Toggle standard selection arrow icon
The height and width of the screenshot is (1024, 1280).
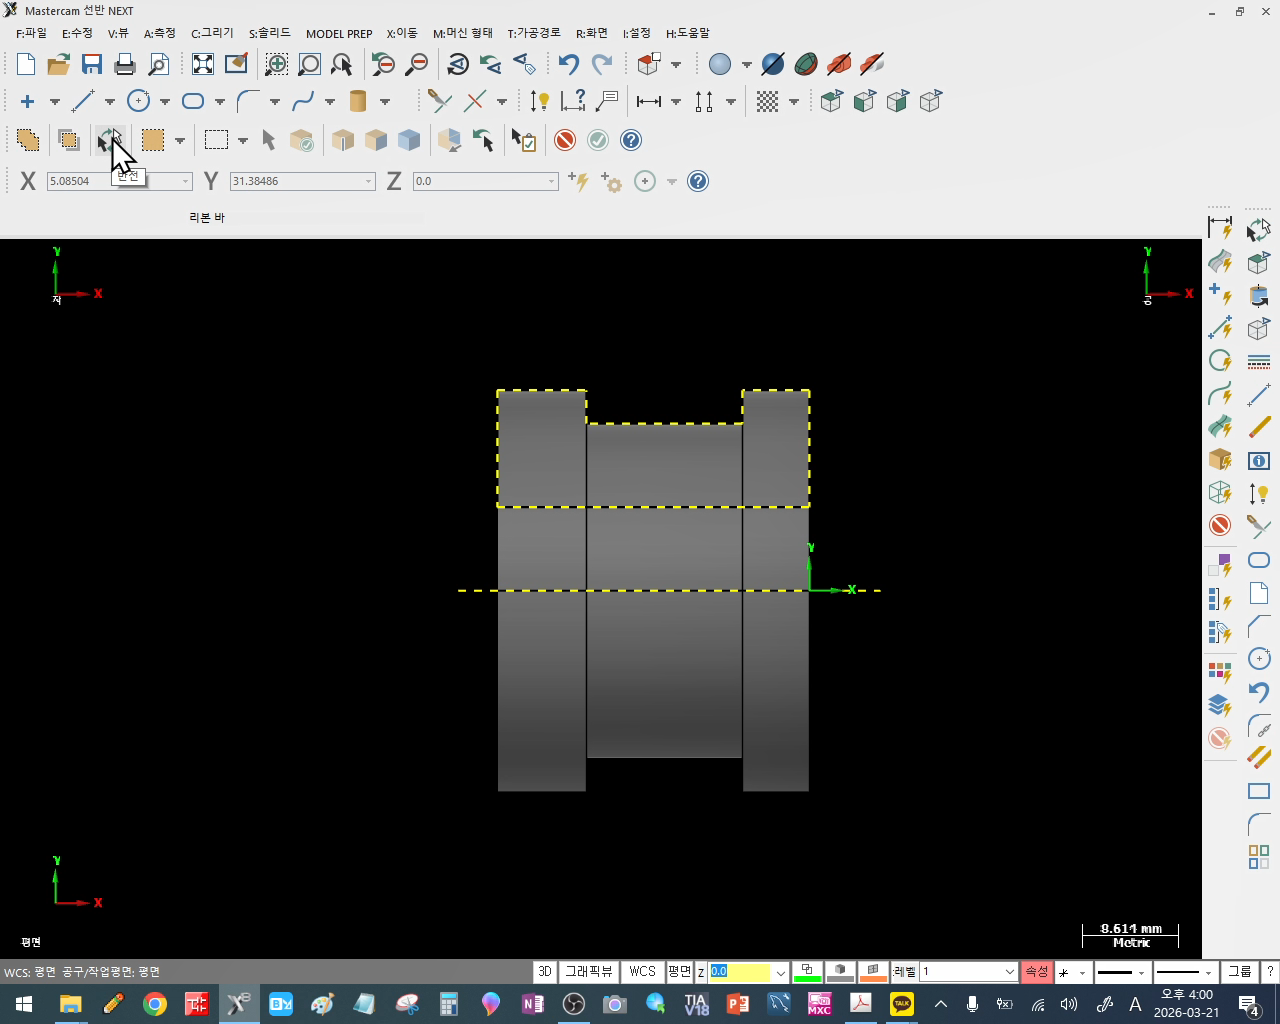(x=268, y=140)
